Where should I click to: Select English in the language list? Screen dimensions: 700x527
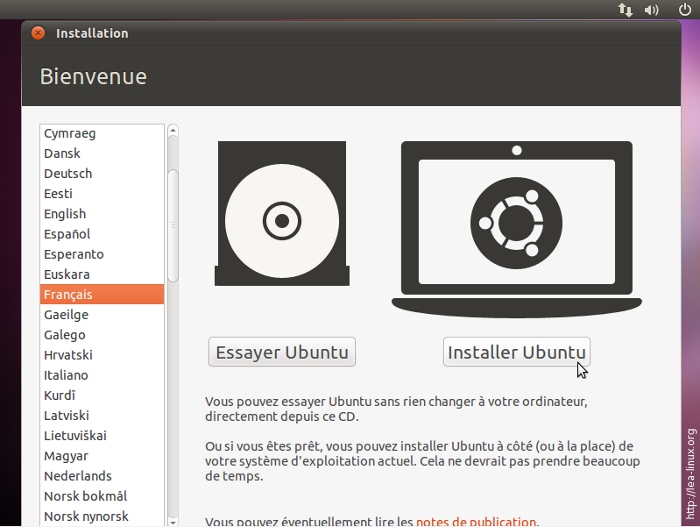65,214
